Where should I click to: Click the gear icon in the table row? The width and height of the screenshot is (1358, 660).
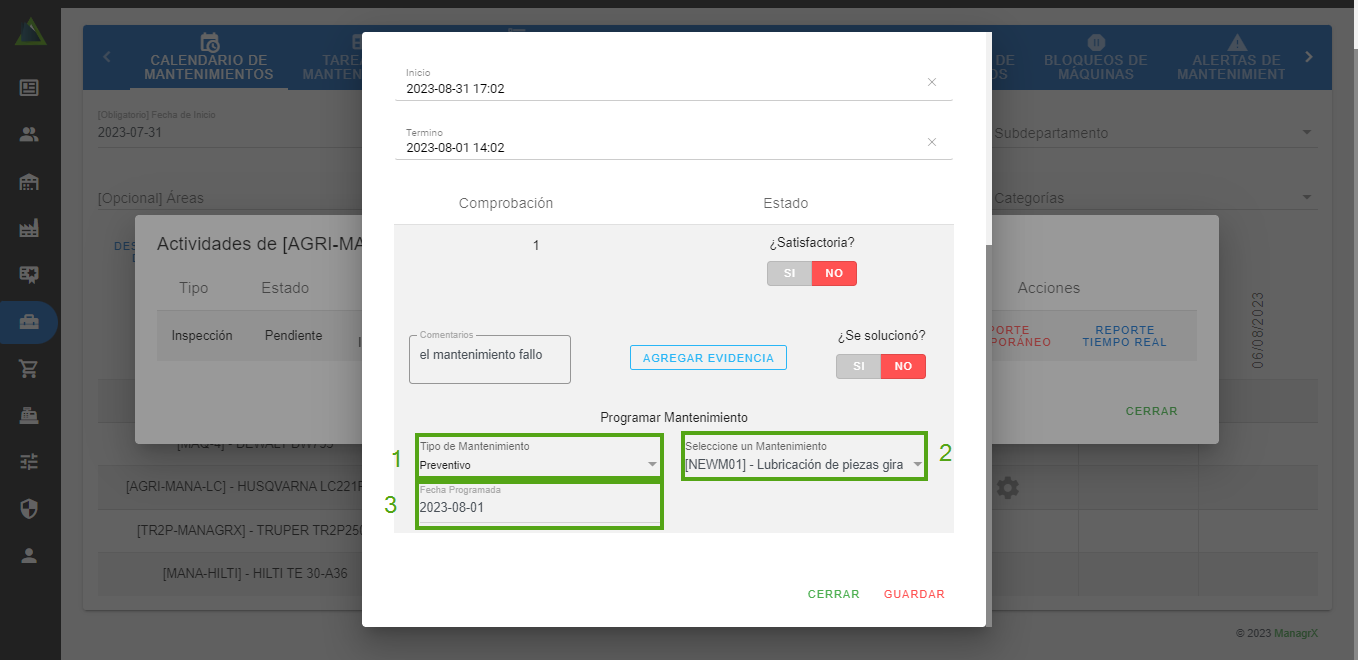pos(1007,488)
